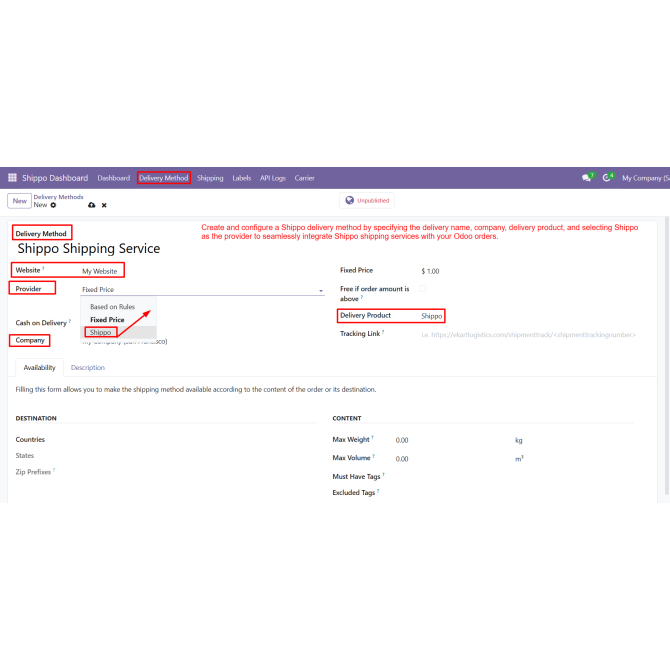Discard changes with the X icon
The width and height of the screenshot is (670, 670).
(x=104, y=205)
